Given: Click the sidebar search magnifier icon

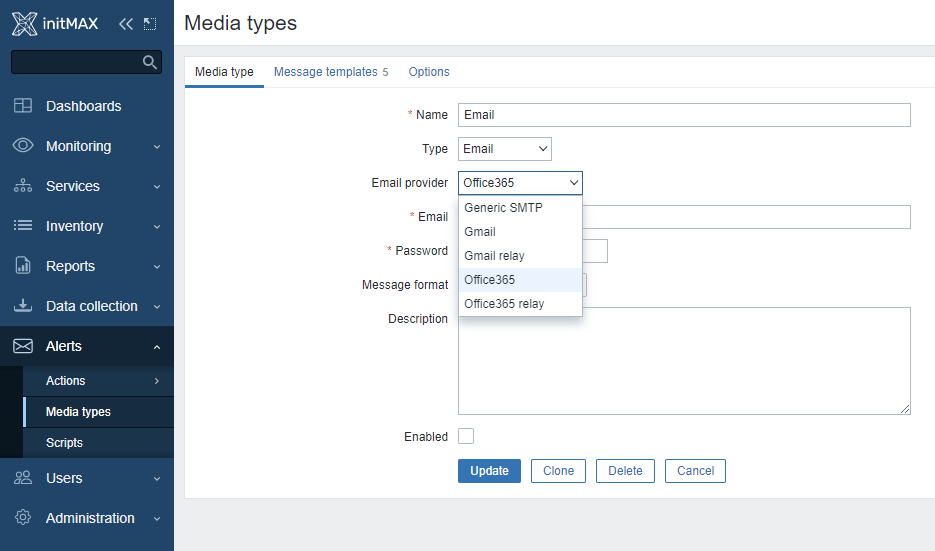Looking at the screenshot, I should point(150,62).
